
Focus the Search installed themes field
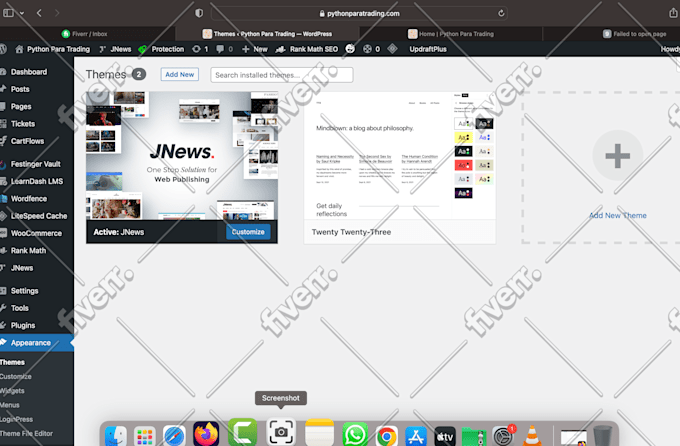pyautogui.click(x=282, y=75)
